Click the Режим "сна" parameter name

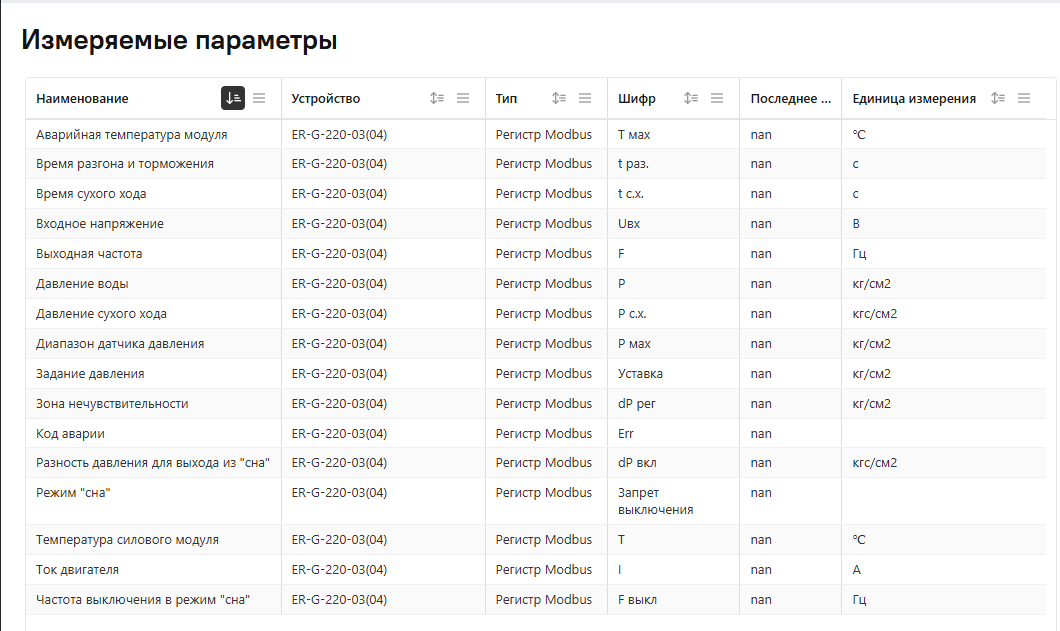click(72, 493)
